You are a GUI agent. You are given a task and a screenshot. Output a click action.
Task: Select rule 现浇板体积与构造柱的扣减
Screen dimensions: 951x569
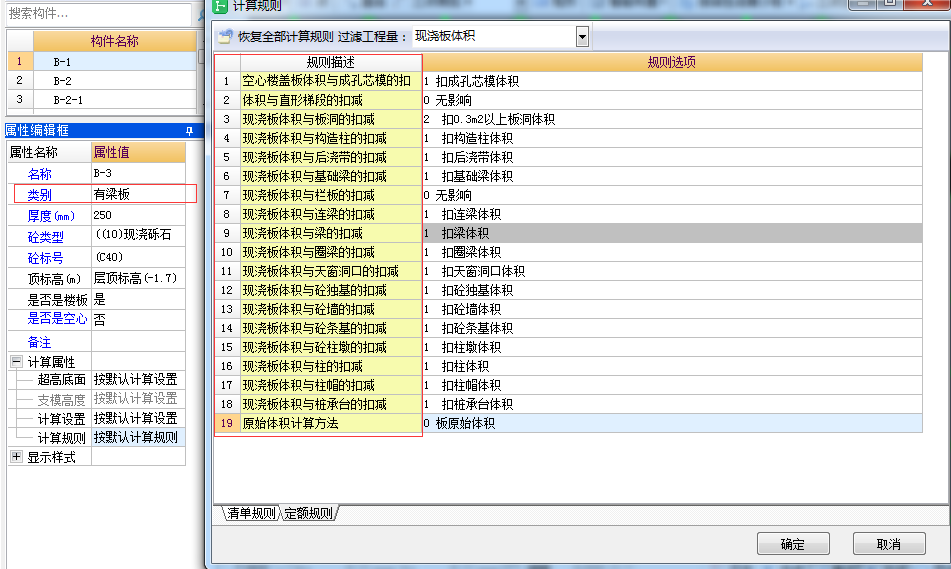tap(331, 138)
